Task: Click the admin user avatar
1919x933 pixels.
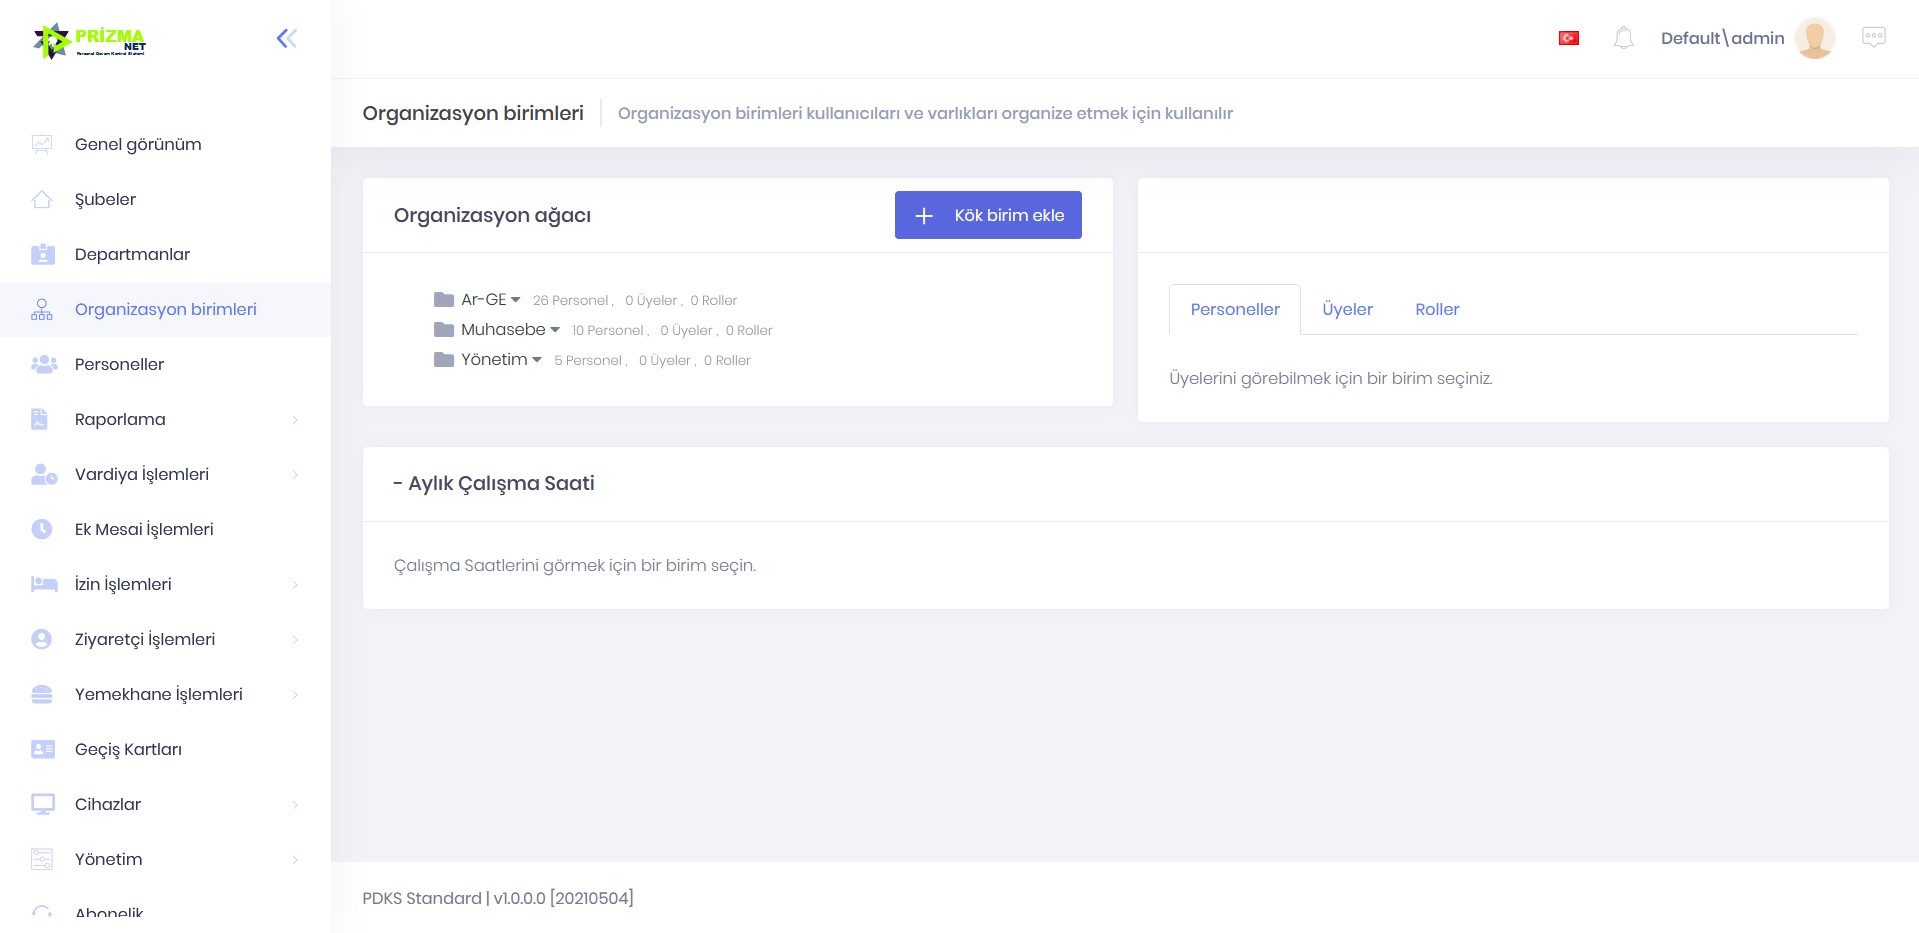Action: tap(1814, 39)
